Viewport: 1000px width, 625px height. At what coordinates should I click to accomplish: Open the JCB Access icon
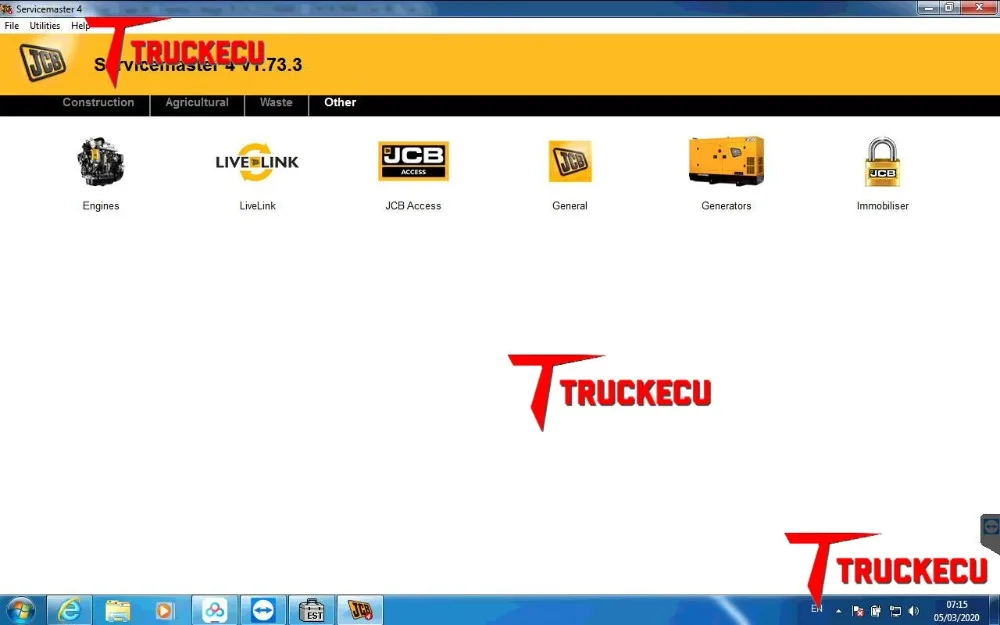point(413,161)
